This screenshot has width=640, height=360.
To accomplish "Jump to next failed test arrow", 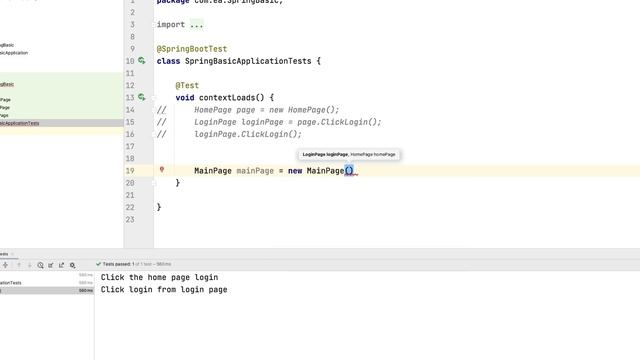I will (29, 265).
